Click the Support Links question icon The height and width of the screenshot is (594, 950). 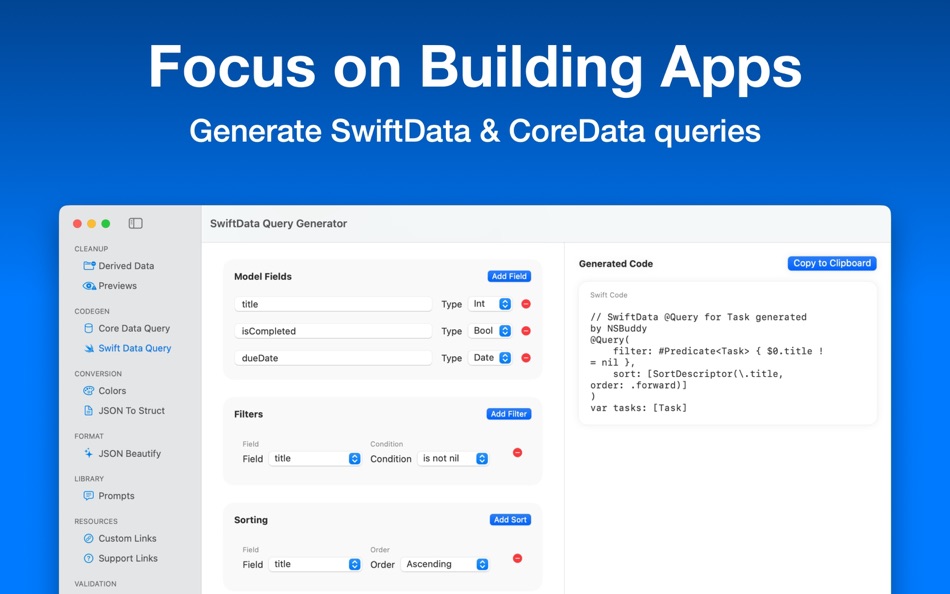click(x=88, y=558)
